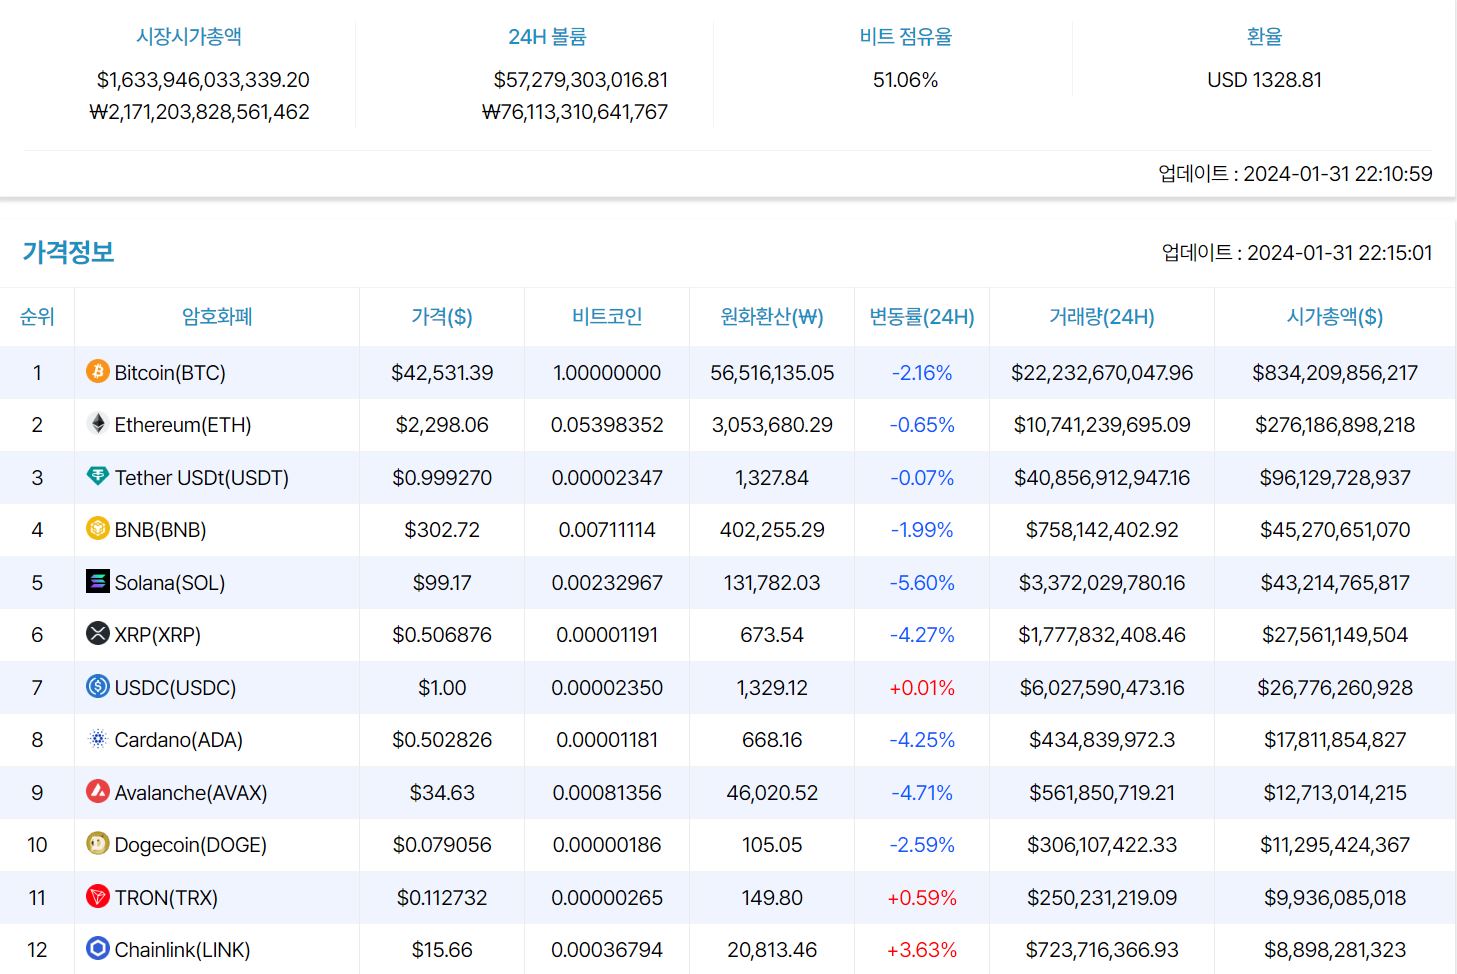Screen dimensions: 1457x974
Task: Open the Solana(SOL) coin link
Action: point(170,583)
